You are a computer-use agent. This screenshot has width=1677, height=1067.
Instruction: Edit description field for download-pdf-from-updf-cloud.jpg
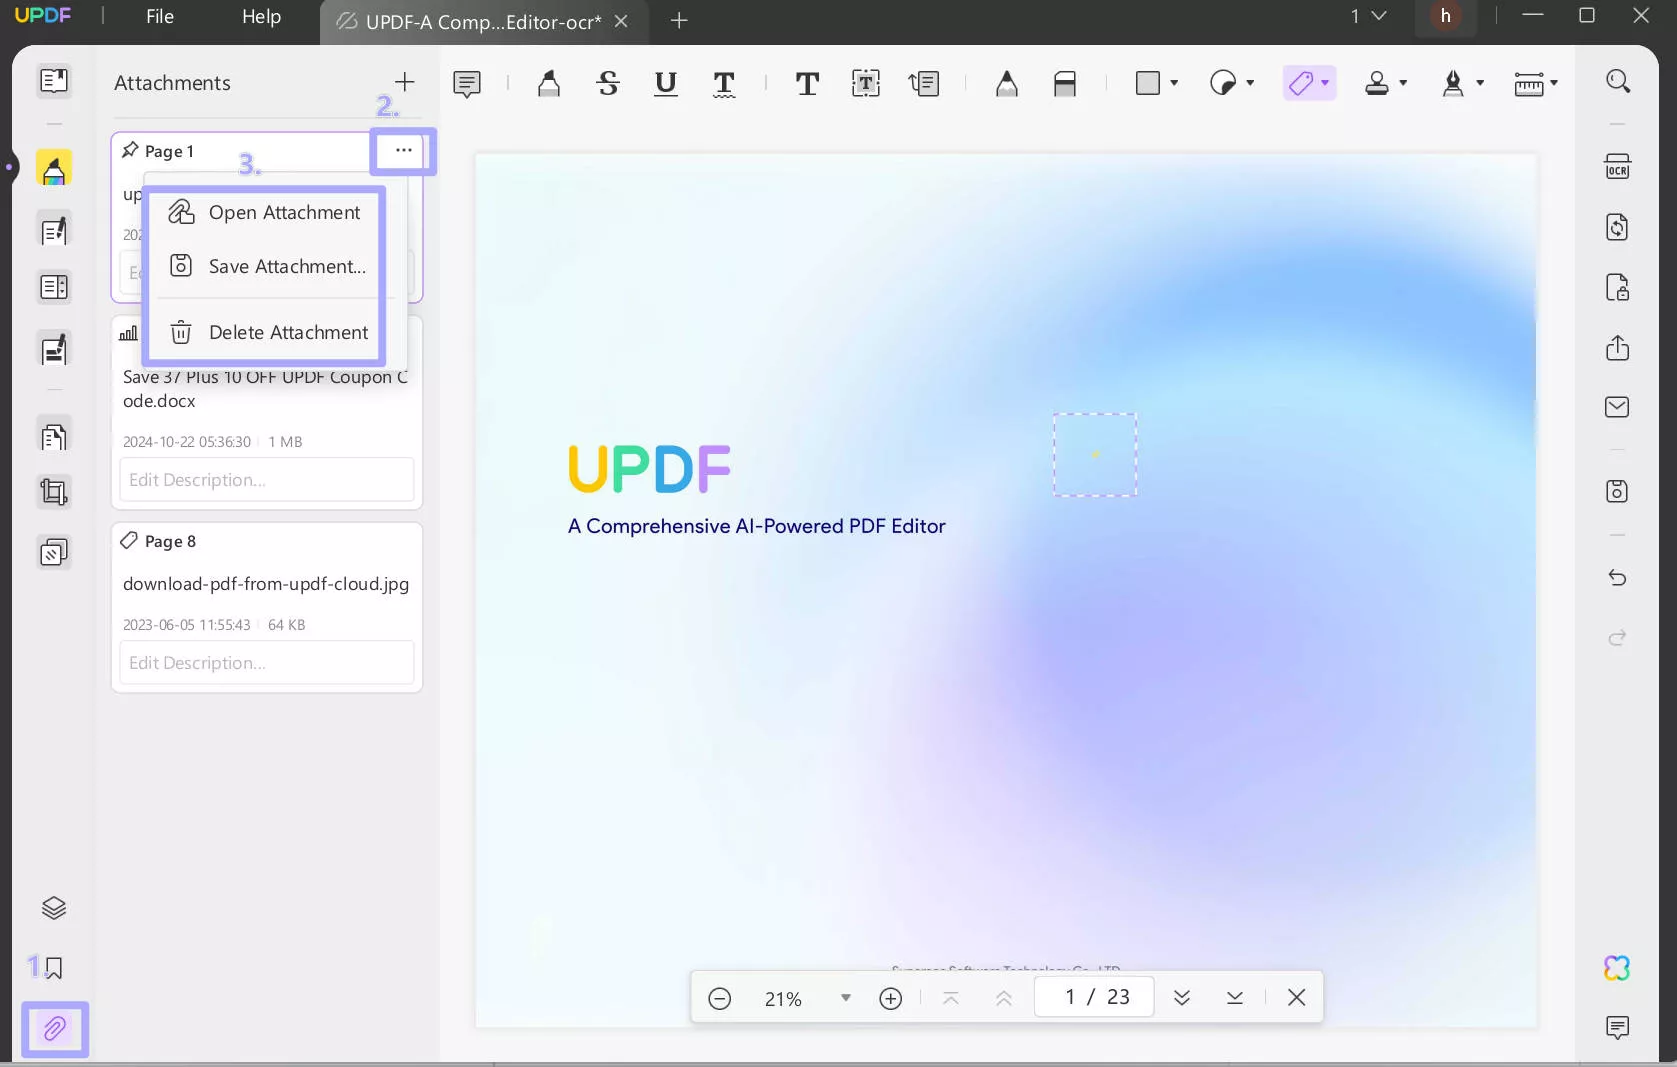pos(267,663)
